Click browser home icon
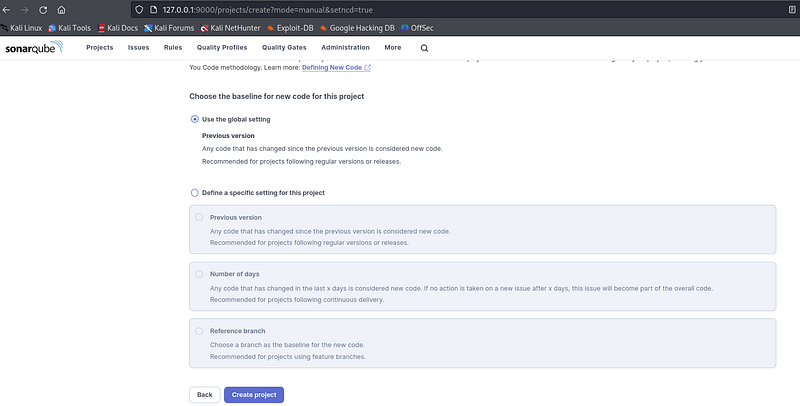Screen dimensions: 800x406 tap(61, 10)
